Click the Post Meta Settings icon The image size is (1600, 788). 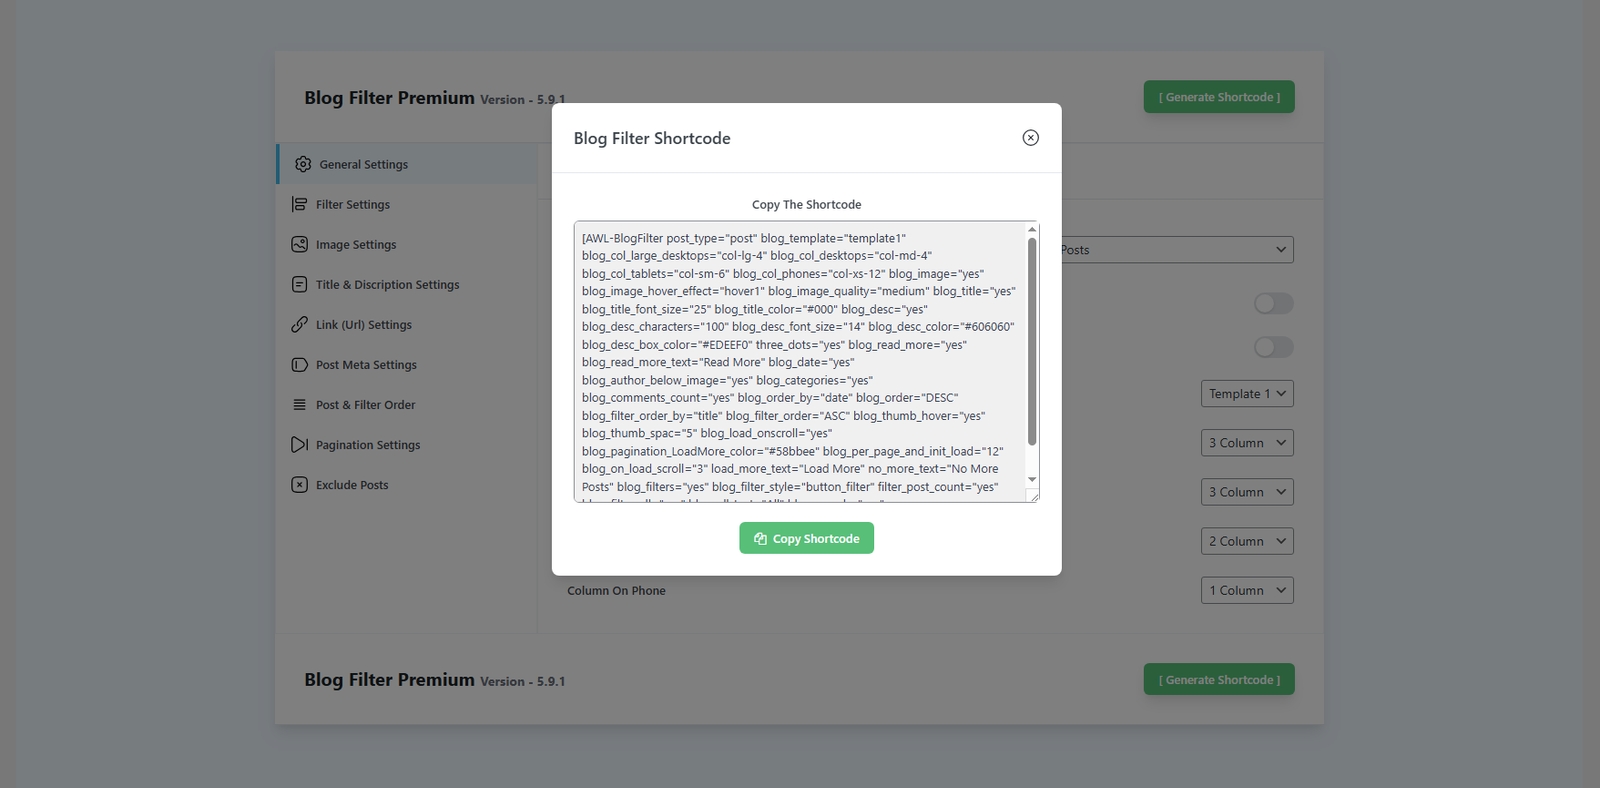[x=299, y=365]
